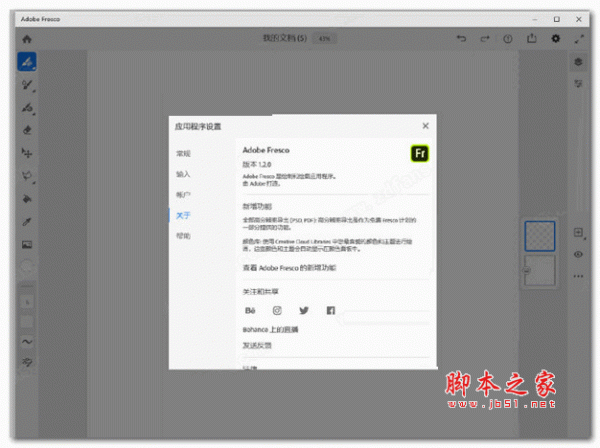Image resolution: width=600 pixels, height=448 pixels.
Task: Select the Paint Bucket fill tool
Action: [x=27, y=199]
